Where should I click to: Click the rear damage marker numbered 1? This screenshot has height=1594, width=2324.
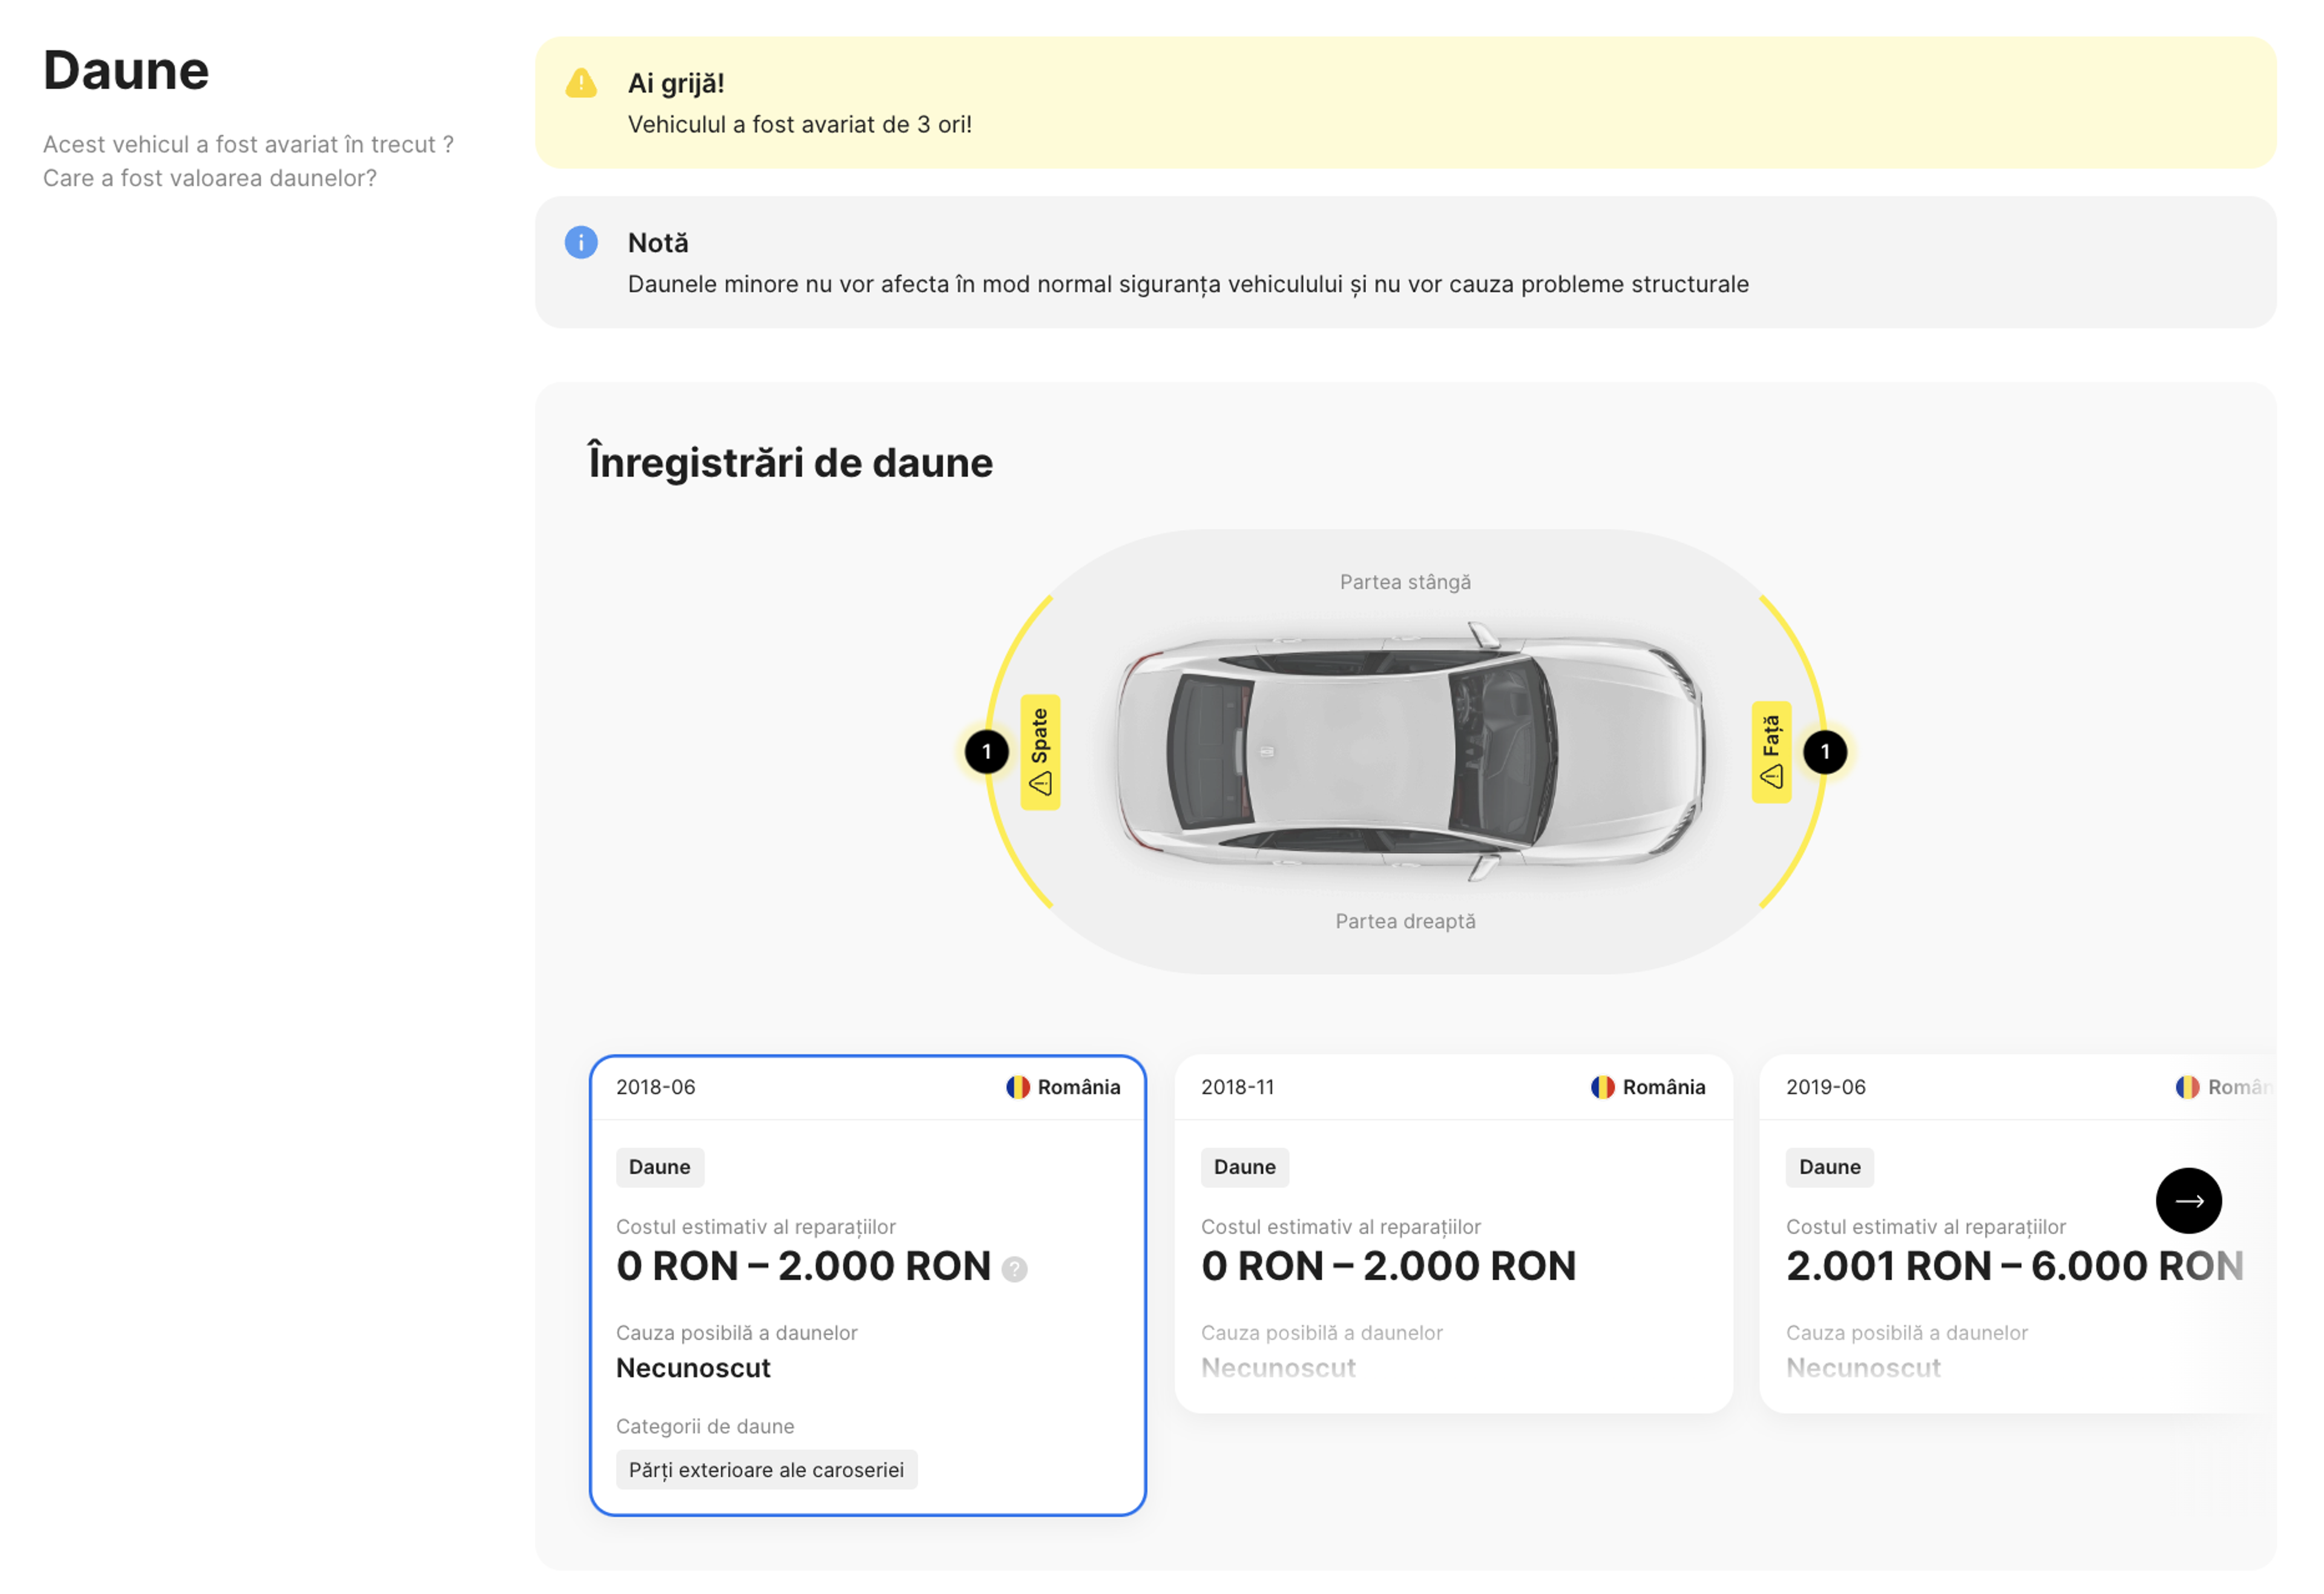(986, 751)
